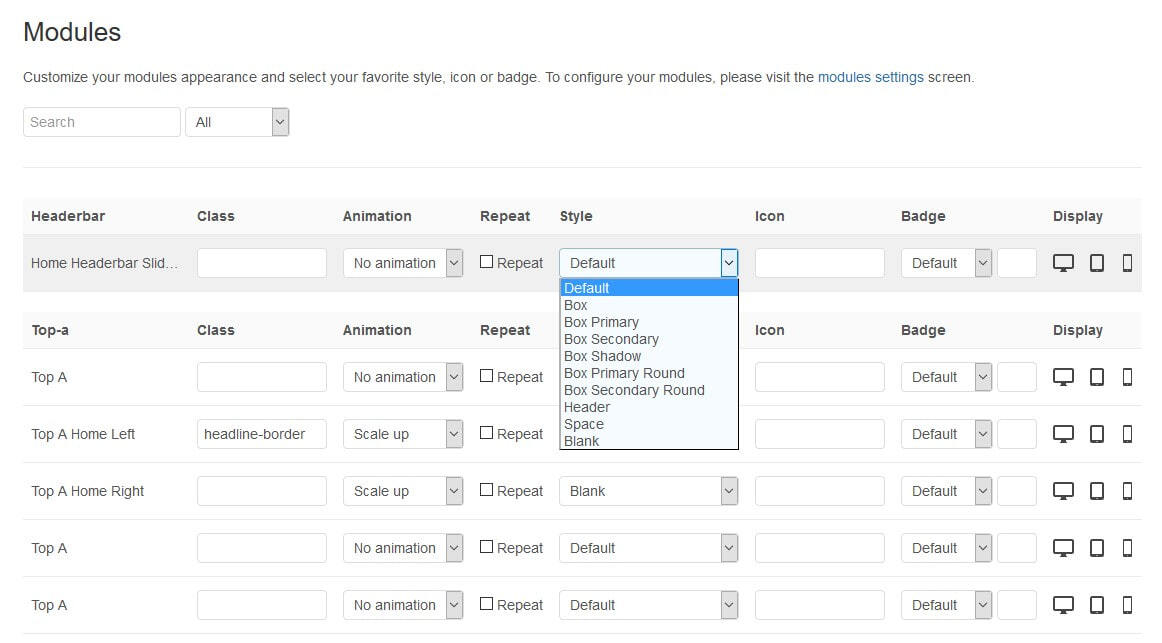Click phone display icon for Home Headerbar row

pos(1127,263)
